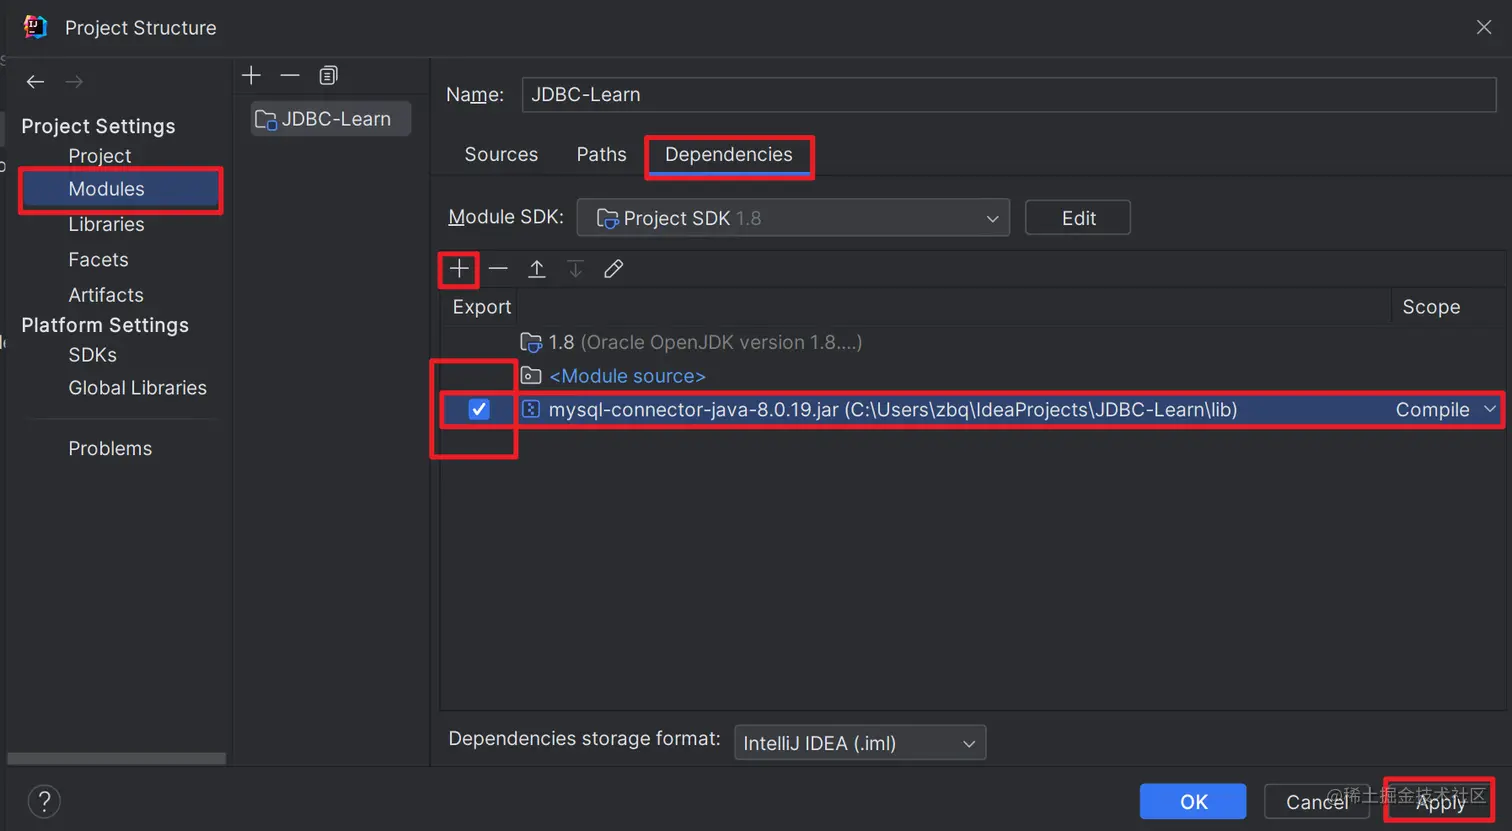The image size is (1512, 831).
Task: Move dependency down arrow icon
Action: point(575,269)
